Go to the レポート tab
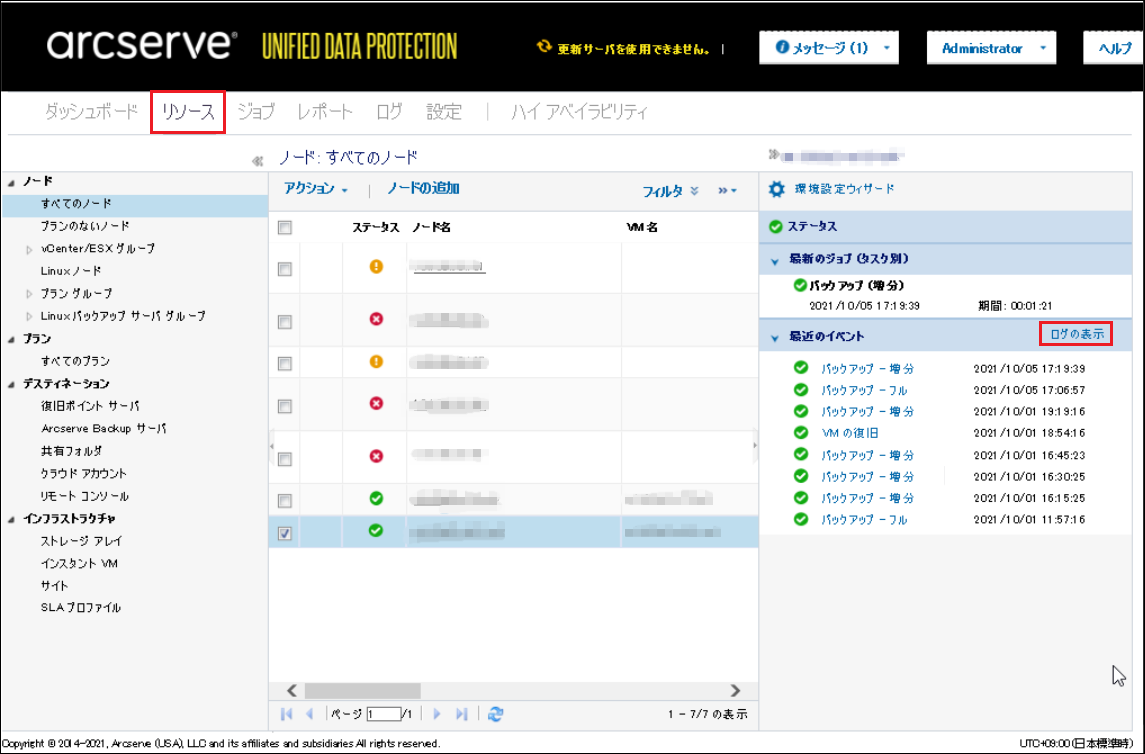 point(325,112)
